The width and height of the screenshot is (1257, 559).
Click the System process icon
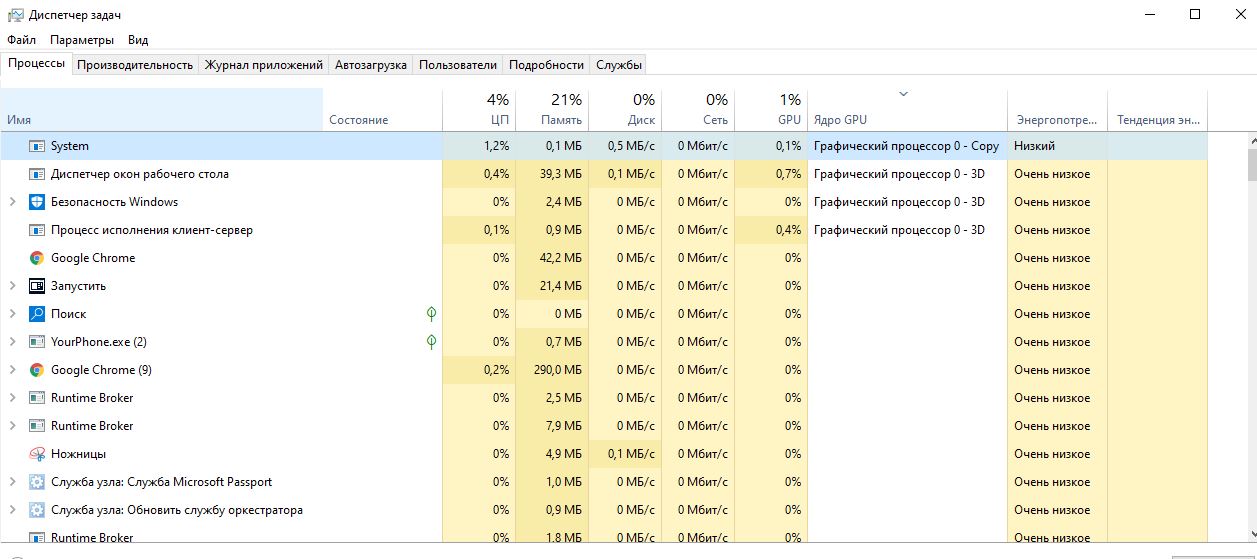click(x=37, y=146)
